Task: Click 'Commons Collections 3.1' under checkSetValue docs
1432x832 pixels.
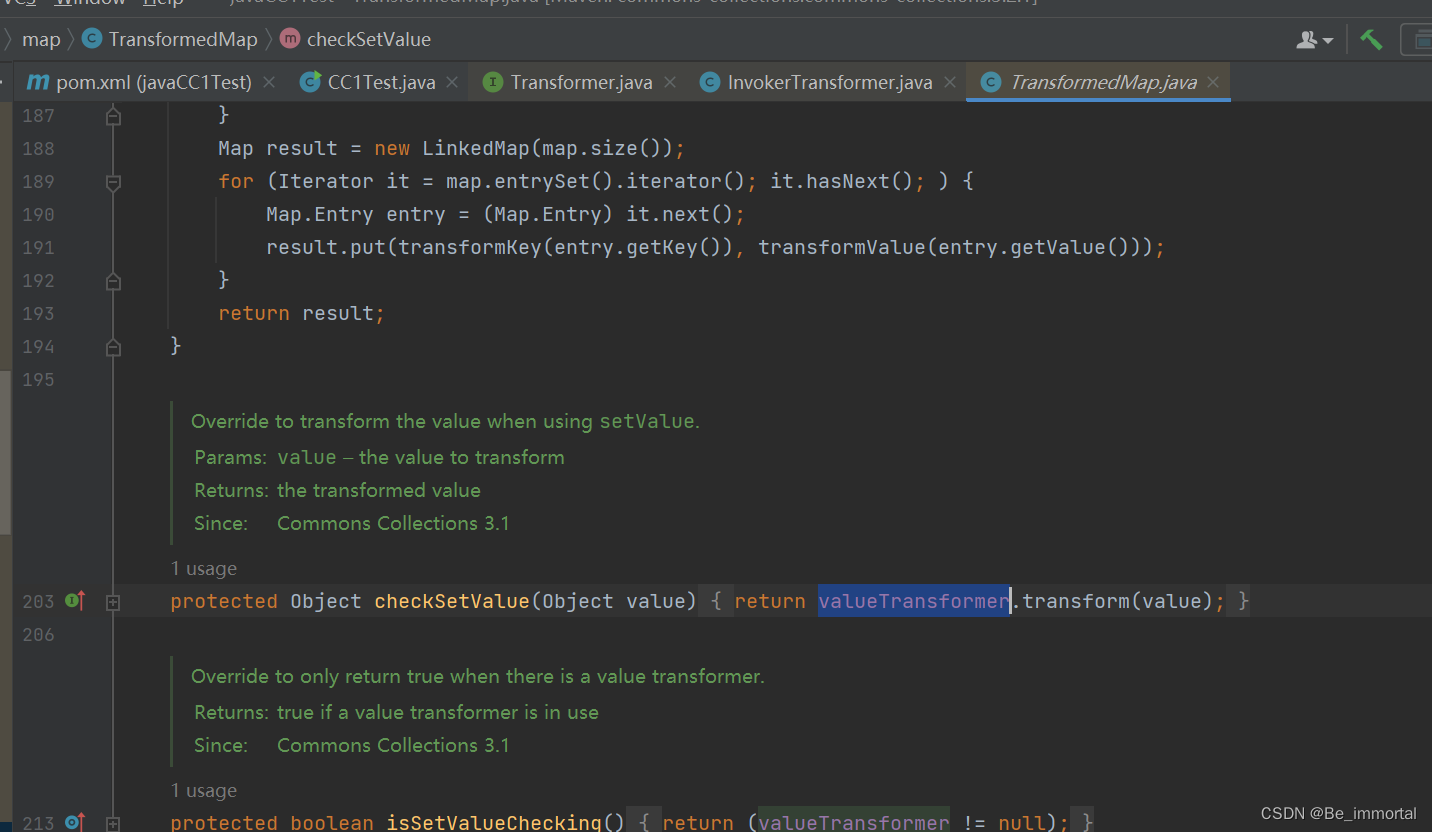Action: (393, 523)
